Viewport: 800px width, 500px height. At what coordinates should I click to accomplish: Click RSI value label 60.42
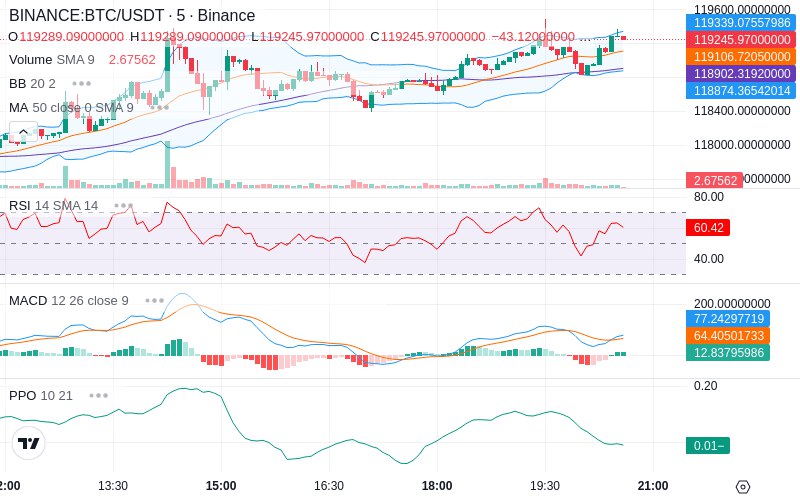(x=708, y=228)
